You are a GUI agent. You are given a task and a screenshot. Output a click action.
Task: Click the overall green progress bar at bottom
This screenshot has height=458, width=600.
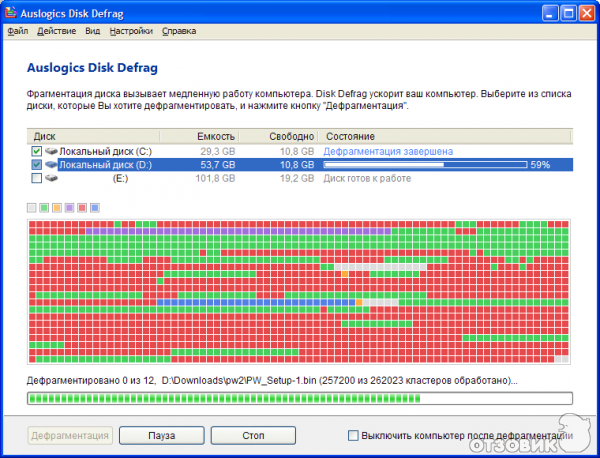tap(300, 398)
